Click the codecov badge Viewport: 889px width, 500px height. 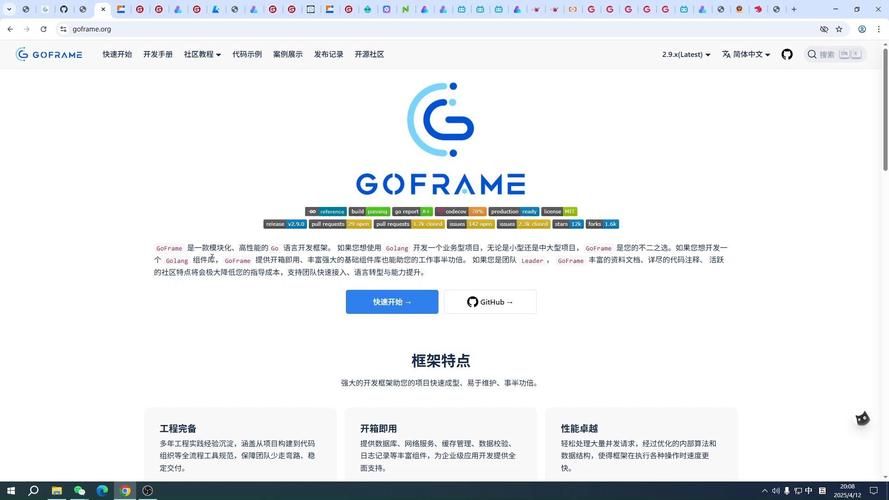[x=461, y=211]
